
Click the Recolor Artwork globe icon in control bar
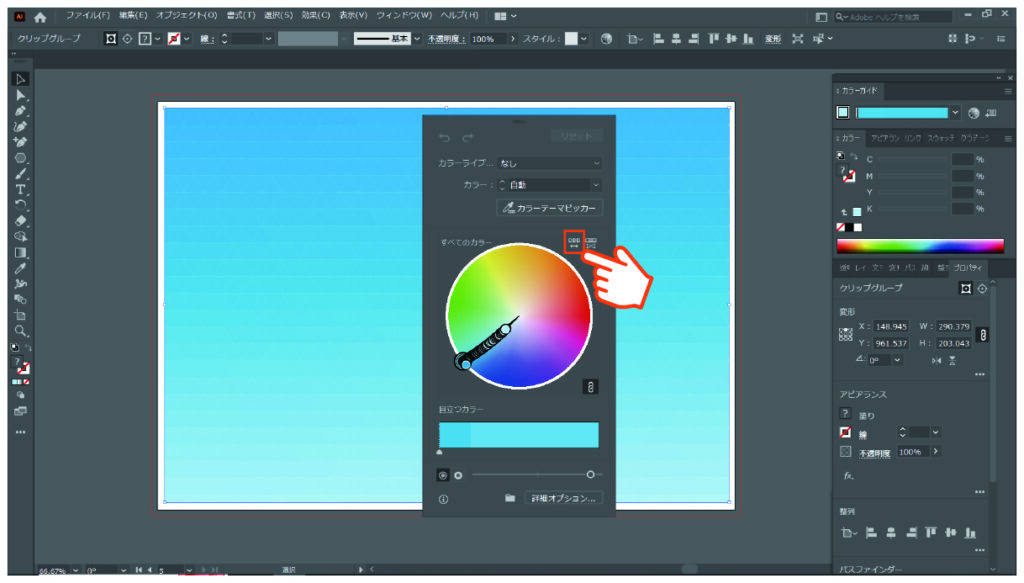(607, 39)
